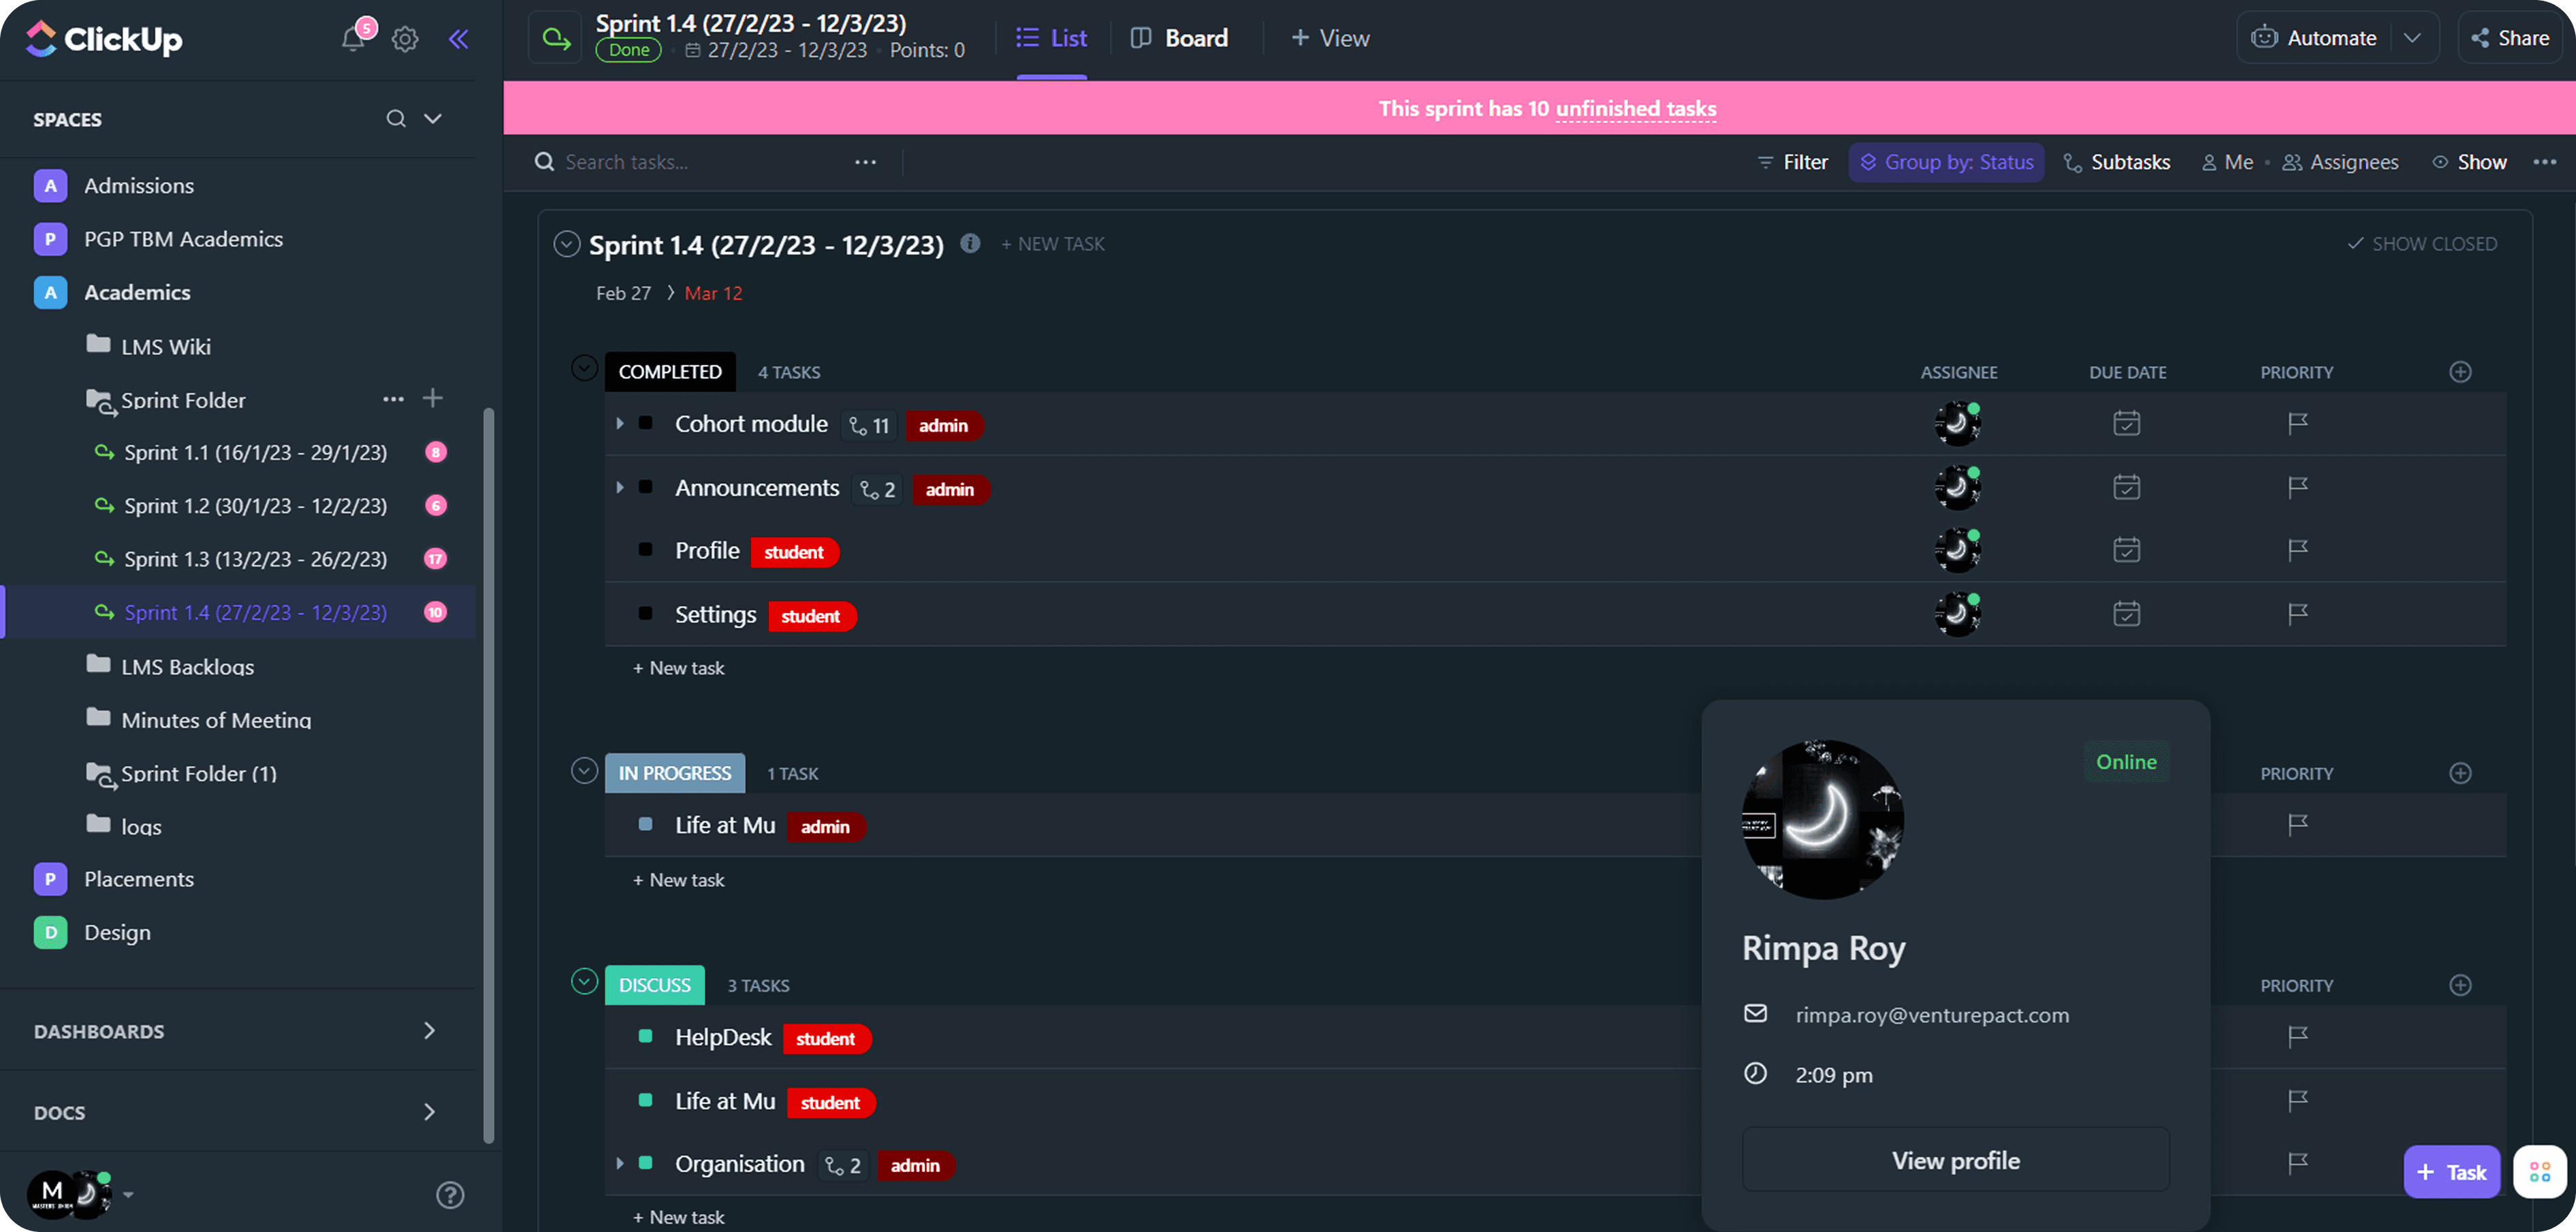Screen dimensions: 2576x1232
Task: Open ClickUp settings gear
Action: click(405, 38)
